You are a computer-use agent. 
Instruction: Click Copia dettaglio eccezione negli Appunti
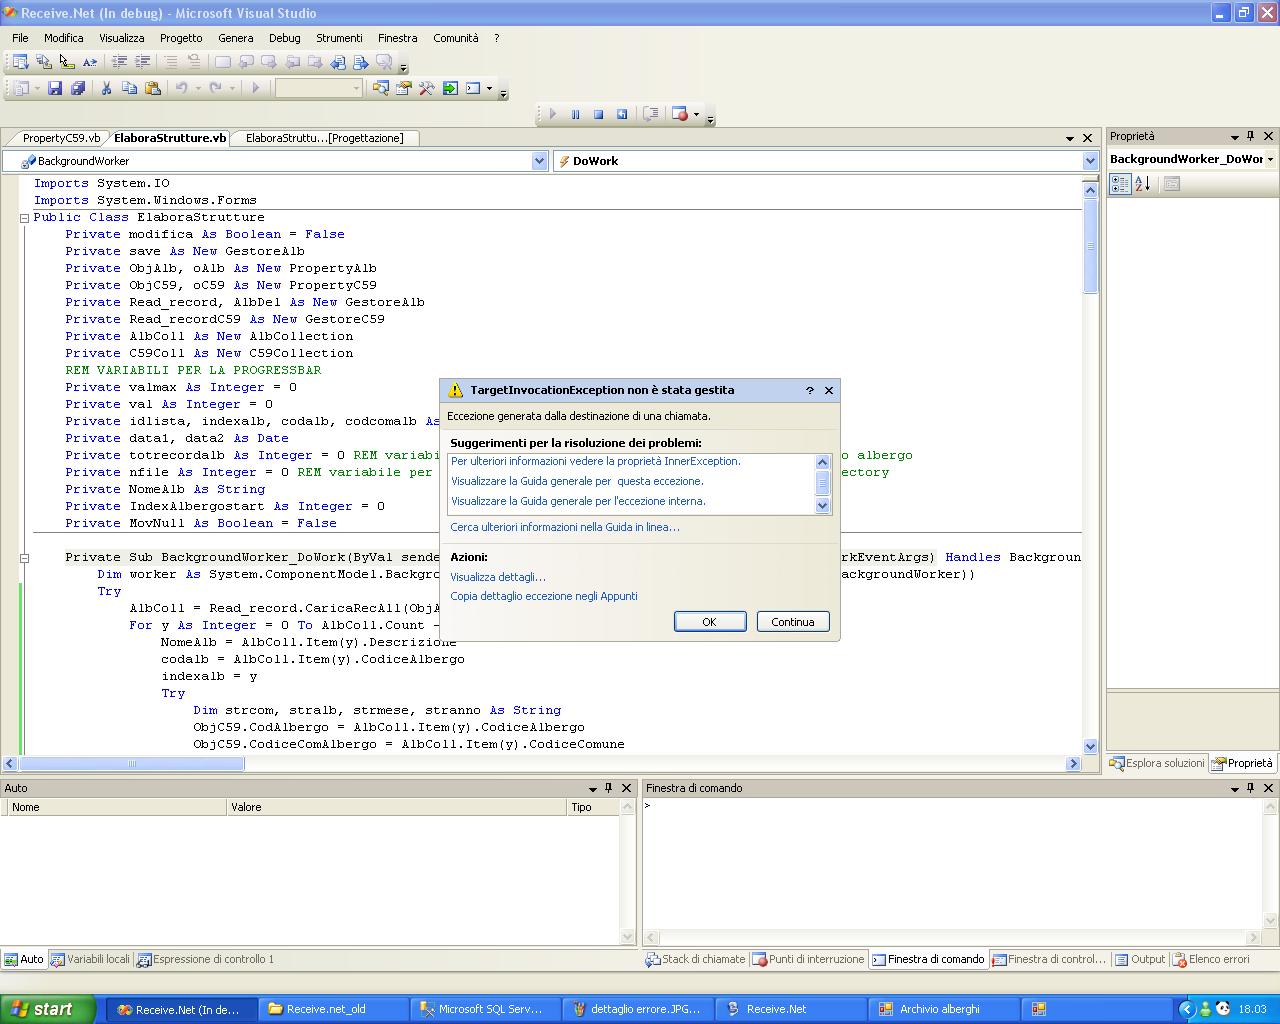(x=544, y=596)
